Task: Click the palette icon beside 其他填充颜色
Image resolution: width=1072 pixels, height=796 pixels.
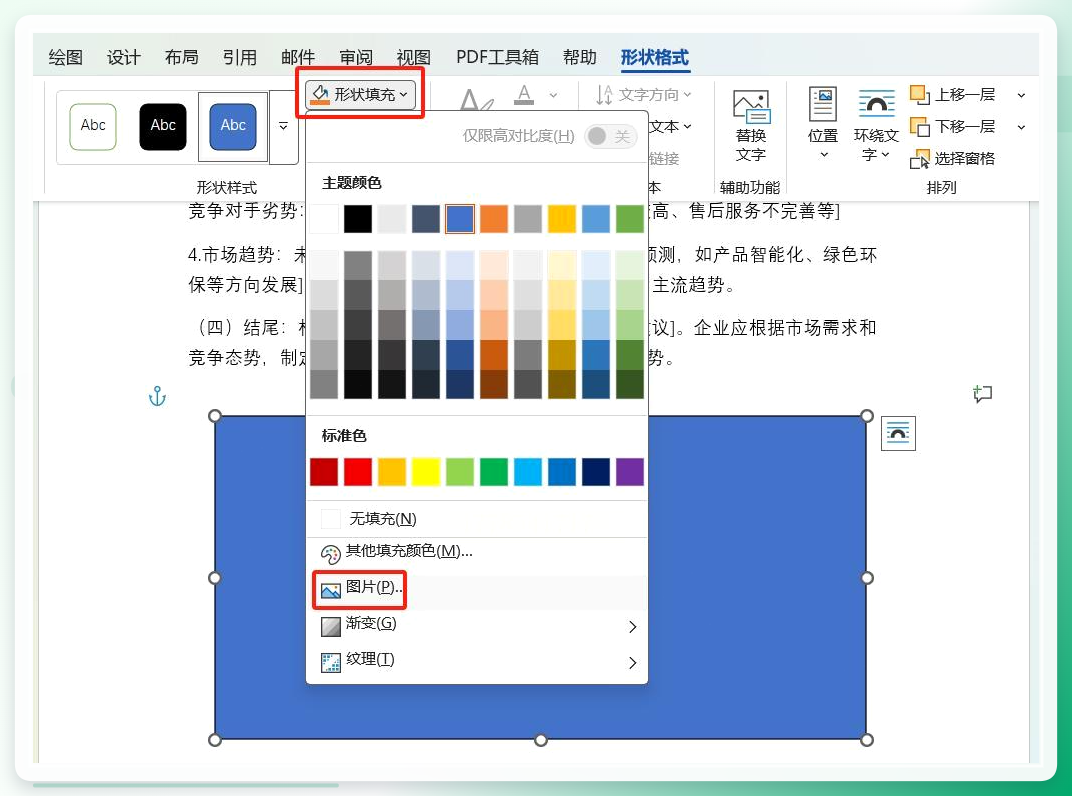Action: point(330,555)
